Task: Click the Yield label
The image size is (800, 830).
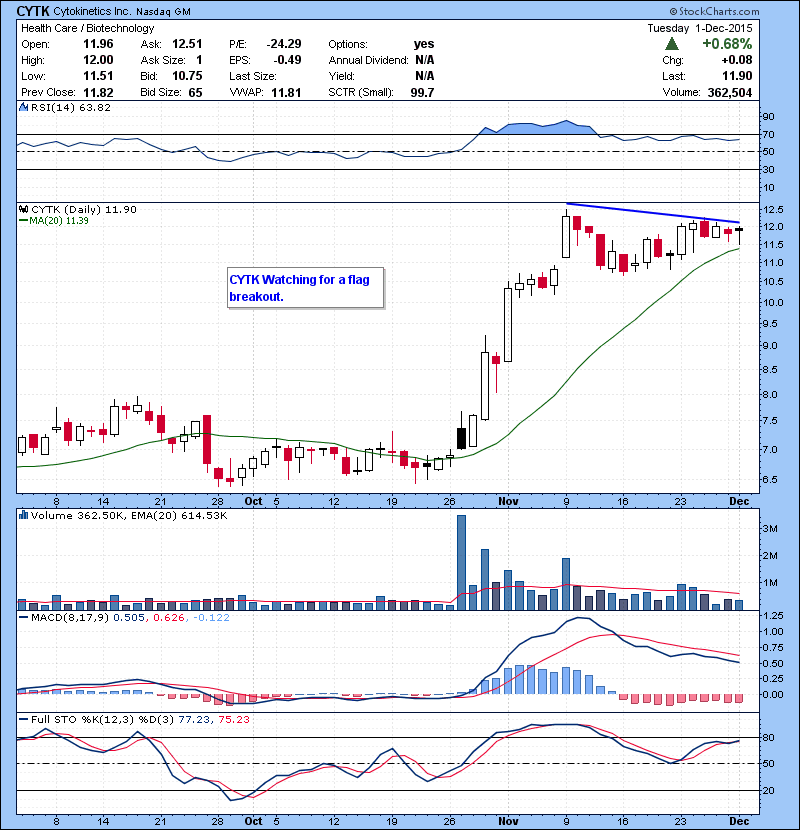Action: (x=341, y=76)
